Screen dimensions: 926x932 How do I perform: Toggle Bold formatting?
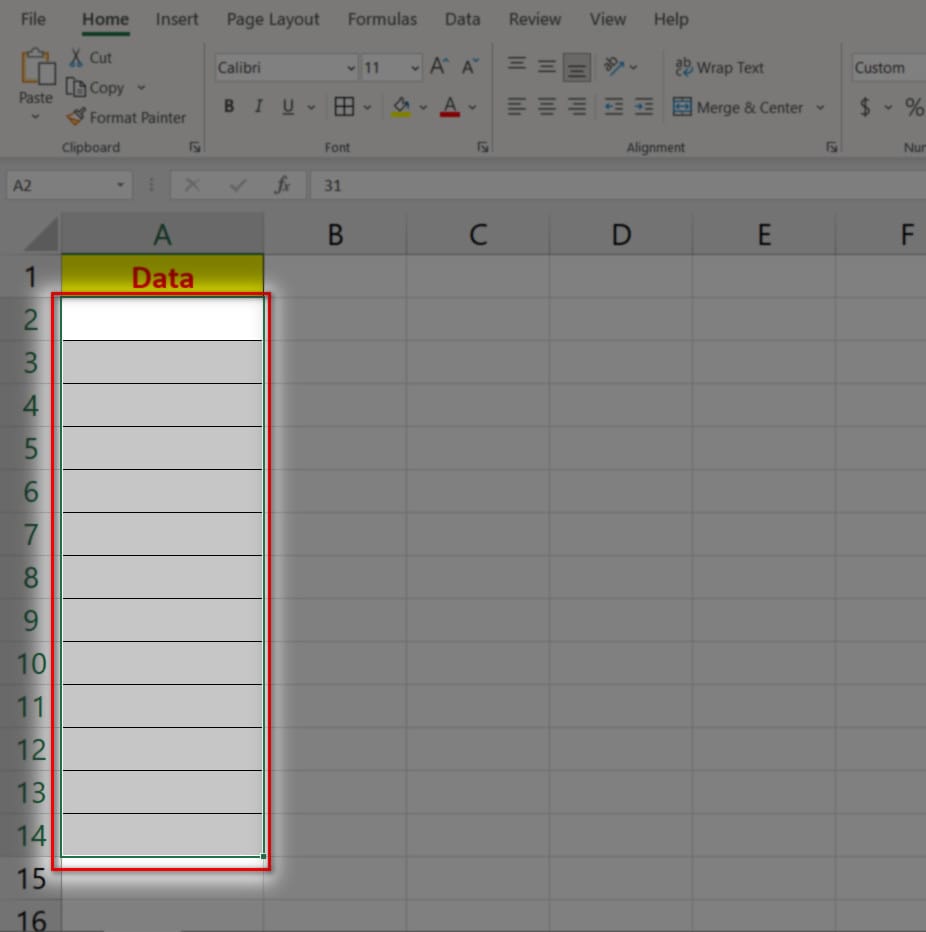[229, 107]
